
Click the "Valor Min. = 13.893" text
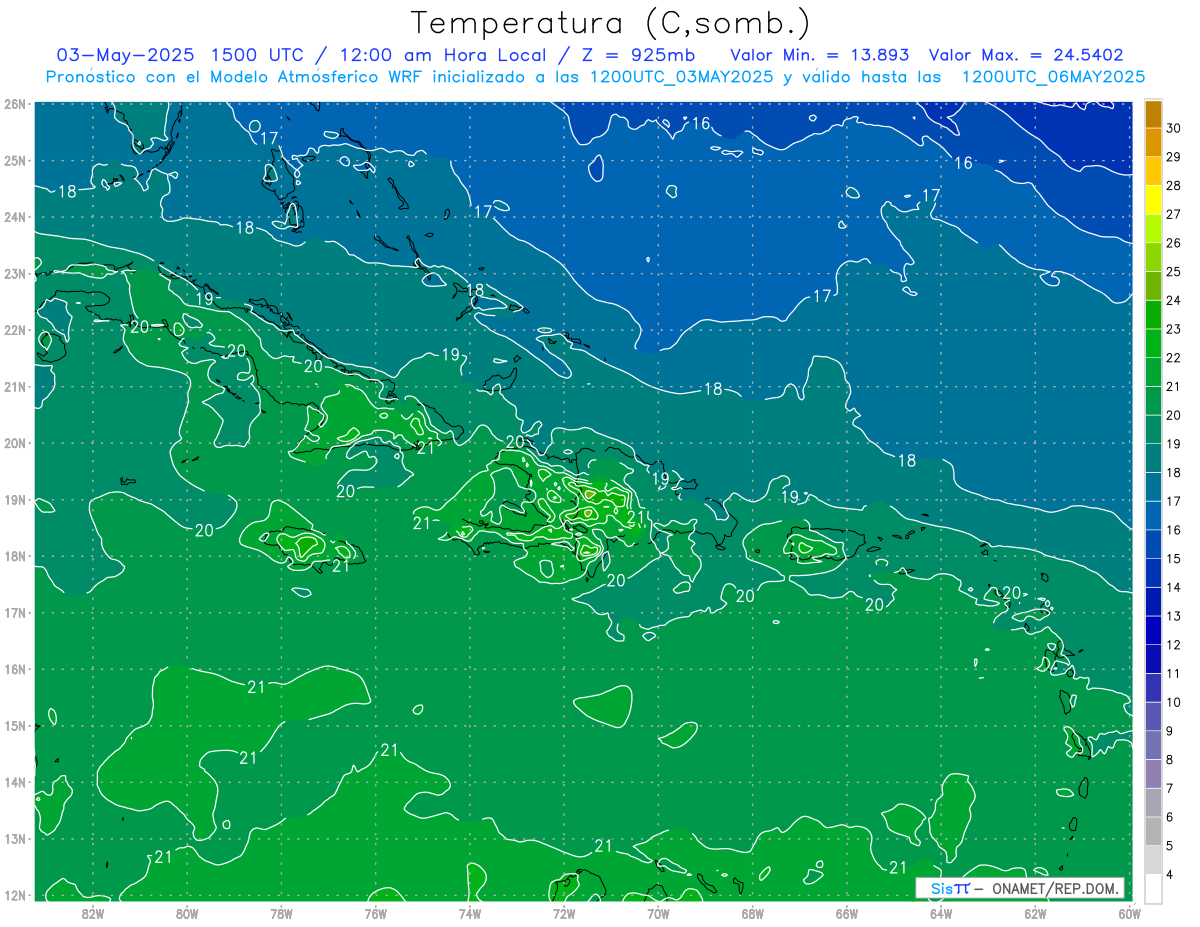[x=819, y=55]
